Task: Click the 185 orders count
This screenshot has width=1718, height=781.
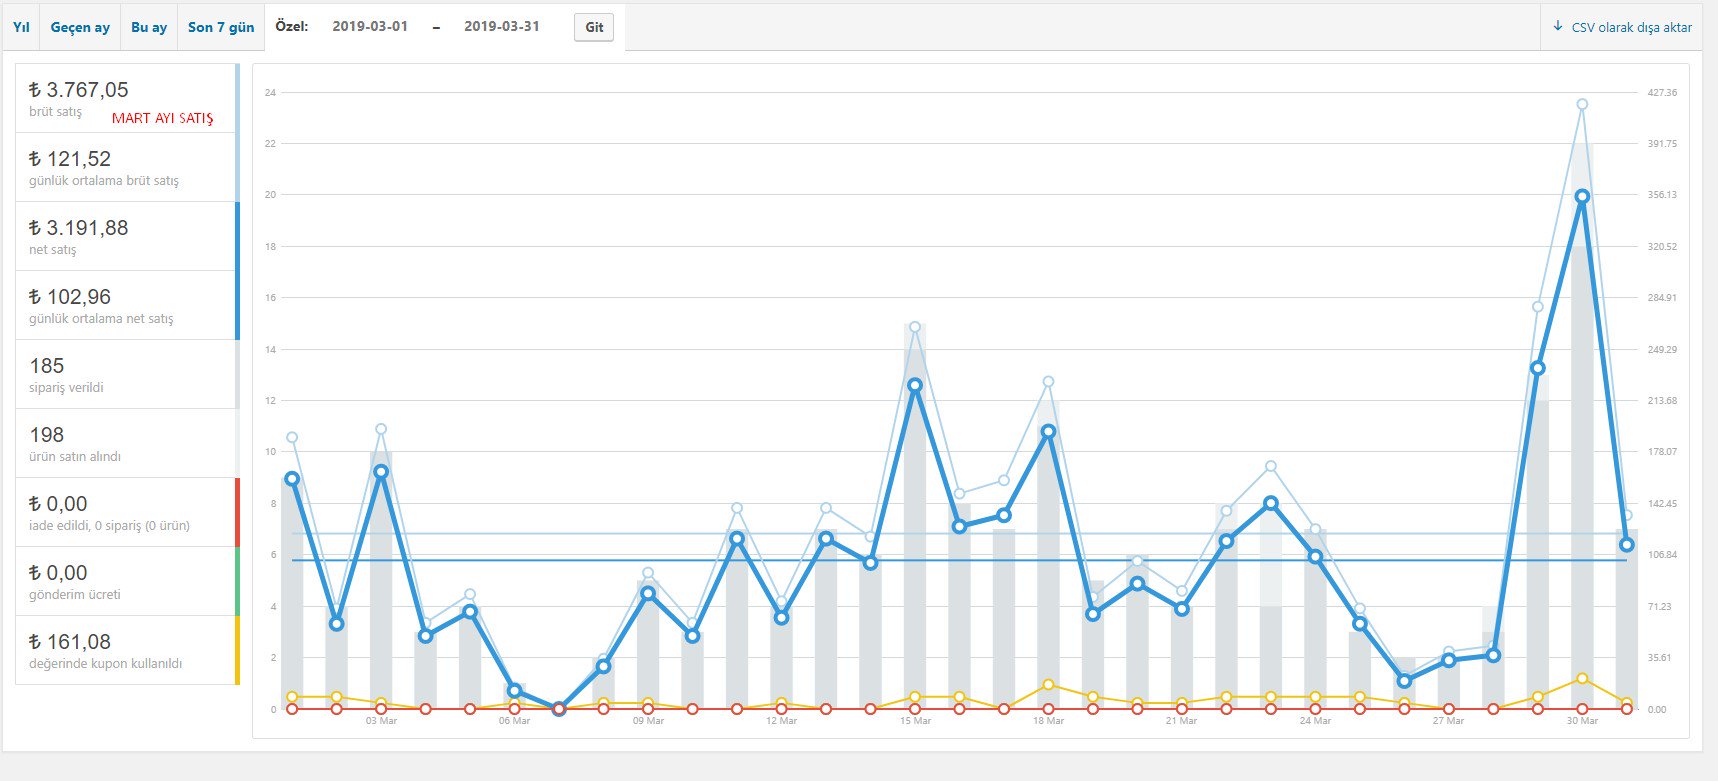Action: pyautogui.click(x=47, y=366)
